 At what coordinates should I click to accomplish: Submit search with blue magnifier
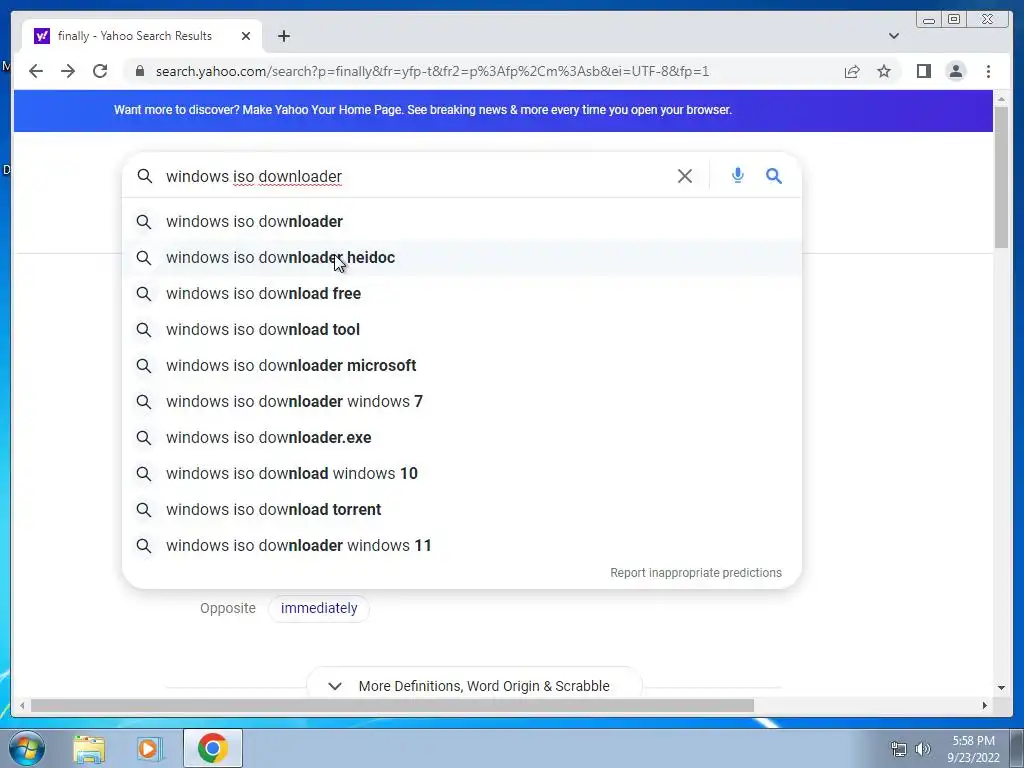pos(774,176)
